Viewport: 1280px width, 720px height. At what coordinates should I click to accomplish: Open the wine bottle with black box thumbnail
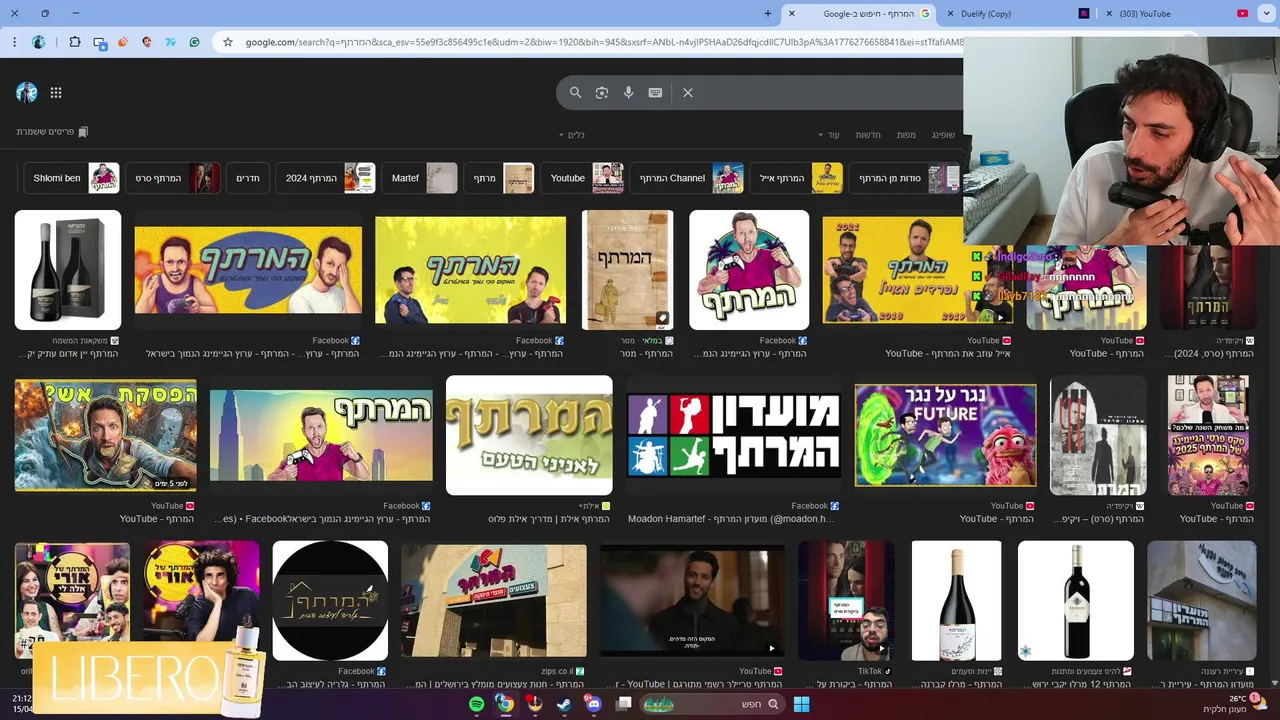click(68, 270)
